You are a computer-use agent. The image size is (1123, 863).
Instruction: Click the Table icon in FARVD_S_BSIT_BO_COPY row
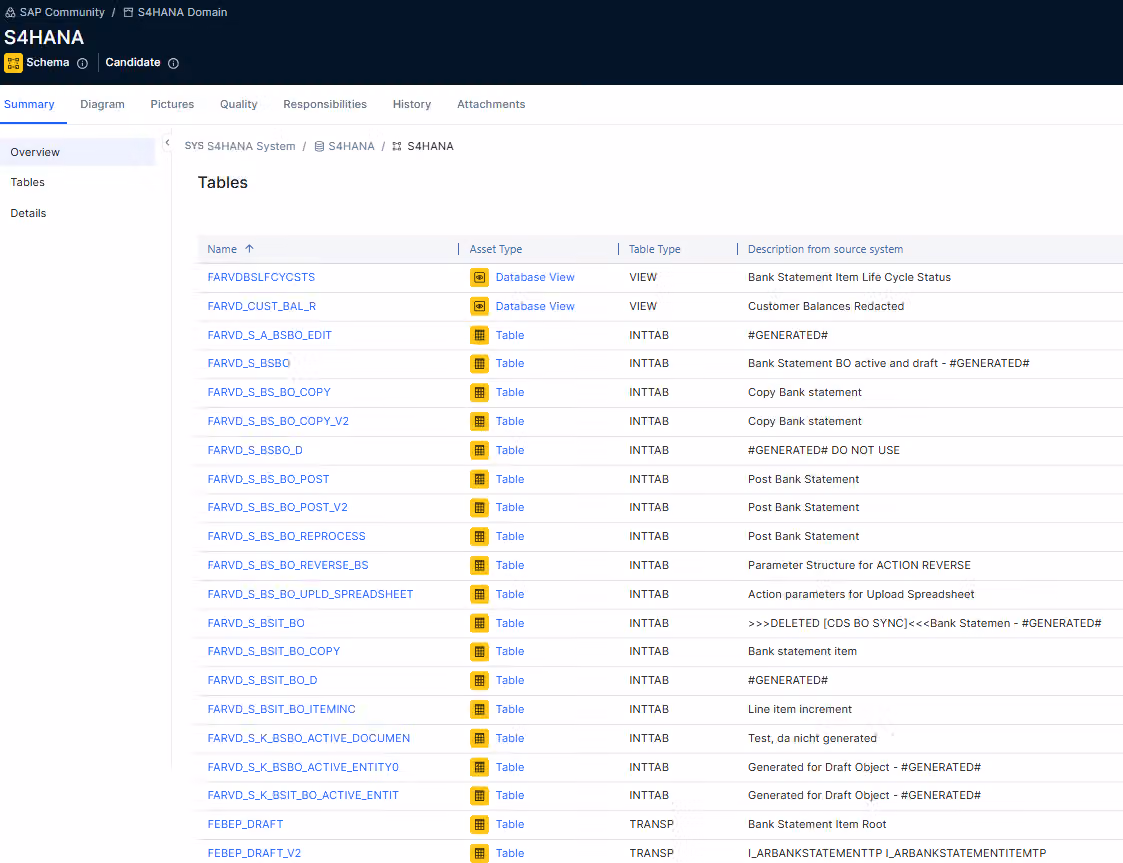479,652
